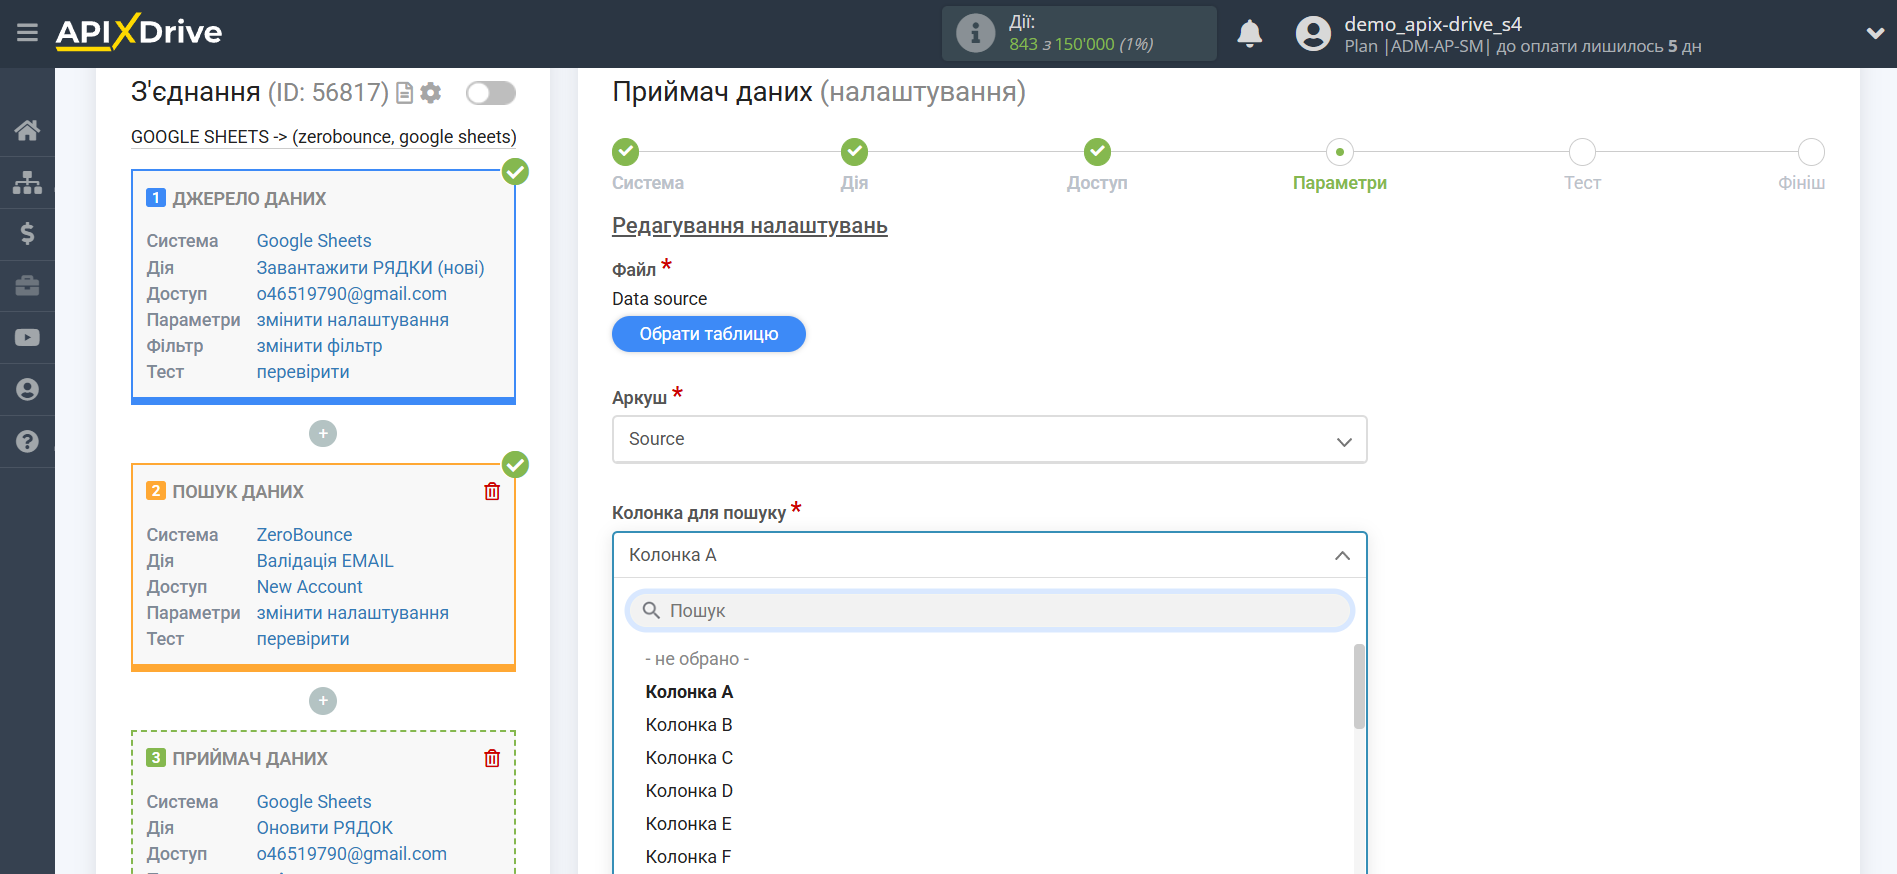Click the dropdown list scrollbar
1897x874 pixels.
[1359, 687]
